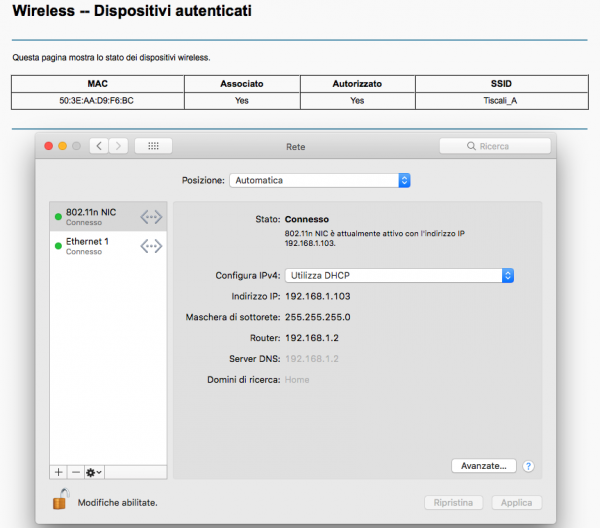Viewport: 600px width, 528px height.
Task: Open the Posizione Automatica dropdown
Action: coord(320,180)
